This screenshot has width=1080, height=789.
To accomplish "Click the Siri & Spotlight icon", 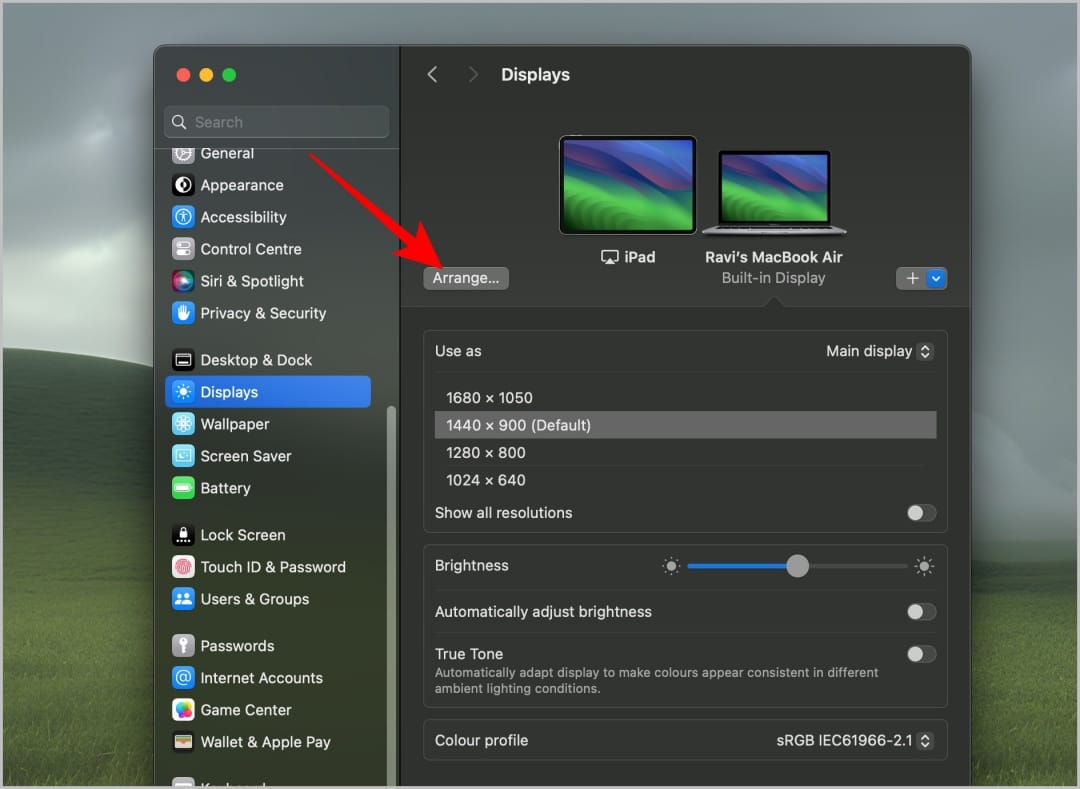I will click(183, 281).
